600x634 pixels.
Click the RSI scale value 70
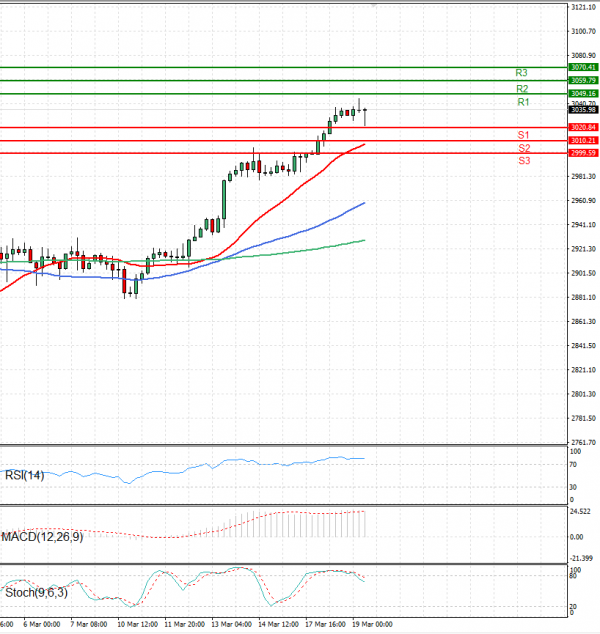pos(573,465)
